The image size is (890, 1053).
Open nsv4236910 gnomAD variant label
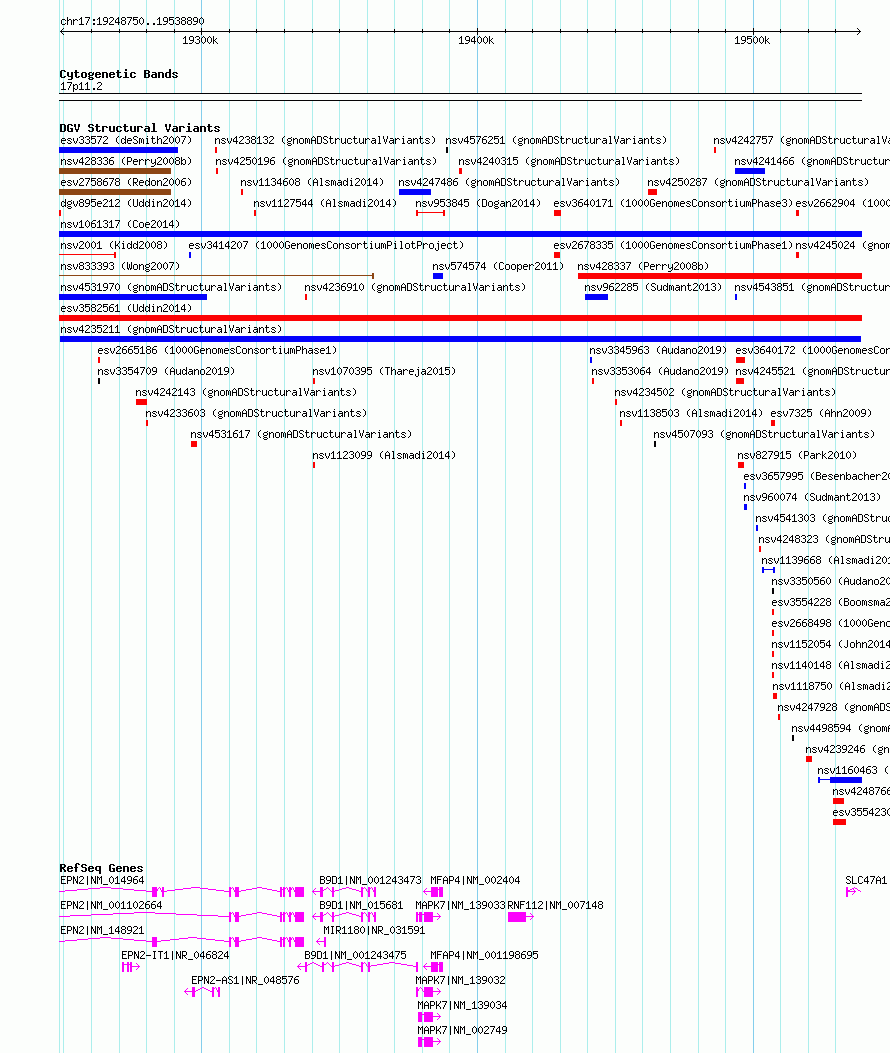(x=415, y=287)
